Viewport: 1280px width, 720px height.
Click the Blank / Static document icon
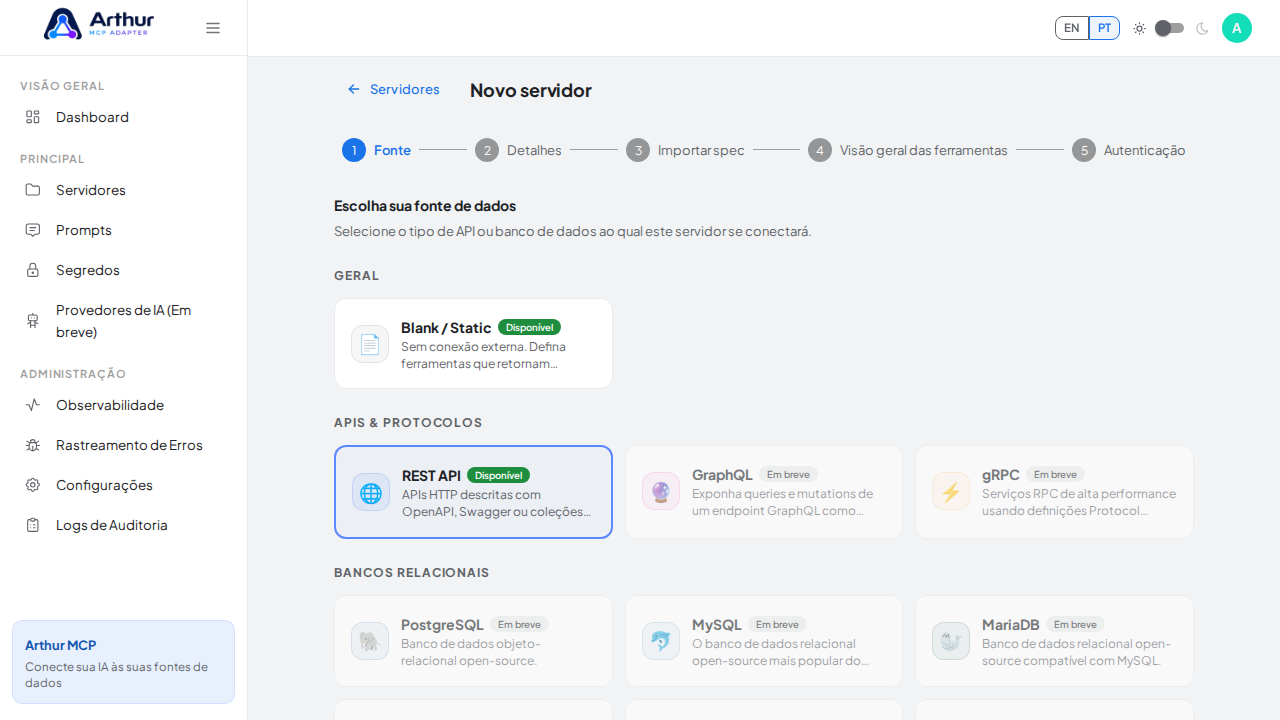(x=370, y=344)
